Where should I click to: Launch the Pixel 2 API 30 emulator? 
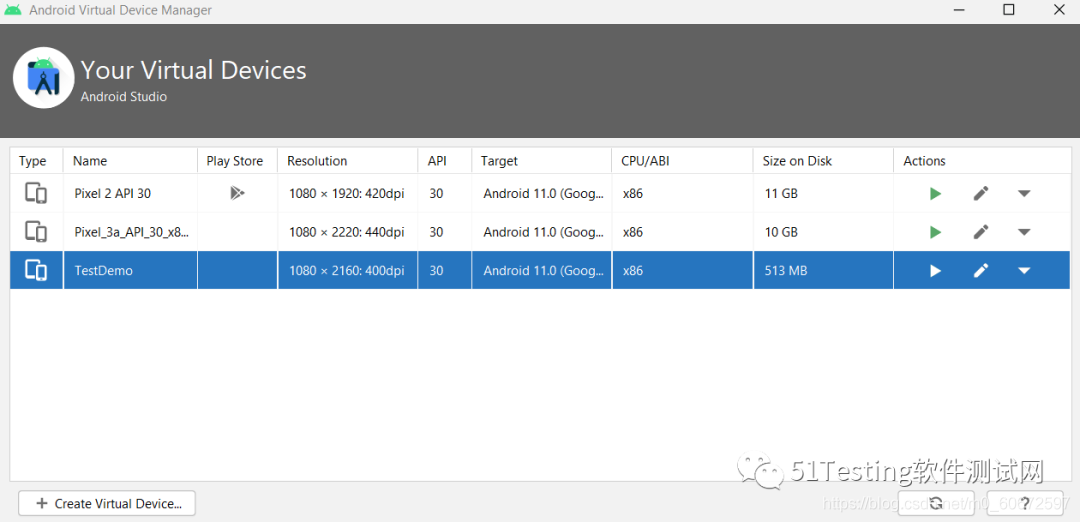[935, 194]
